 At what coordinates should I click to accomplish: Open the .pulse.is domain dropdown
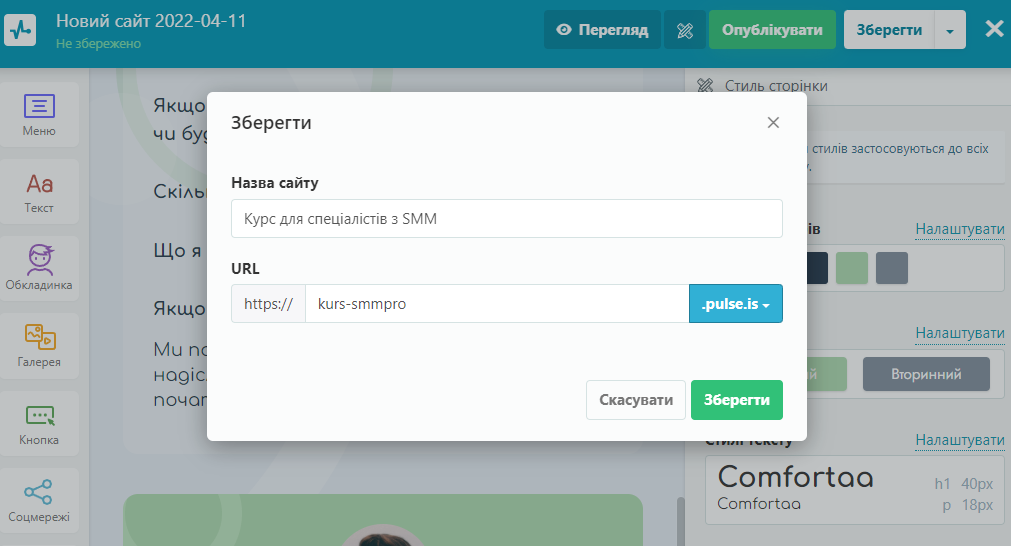click(x=736, y=304)
